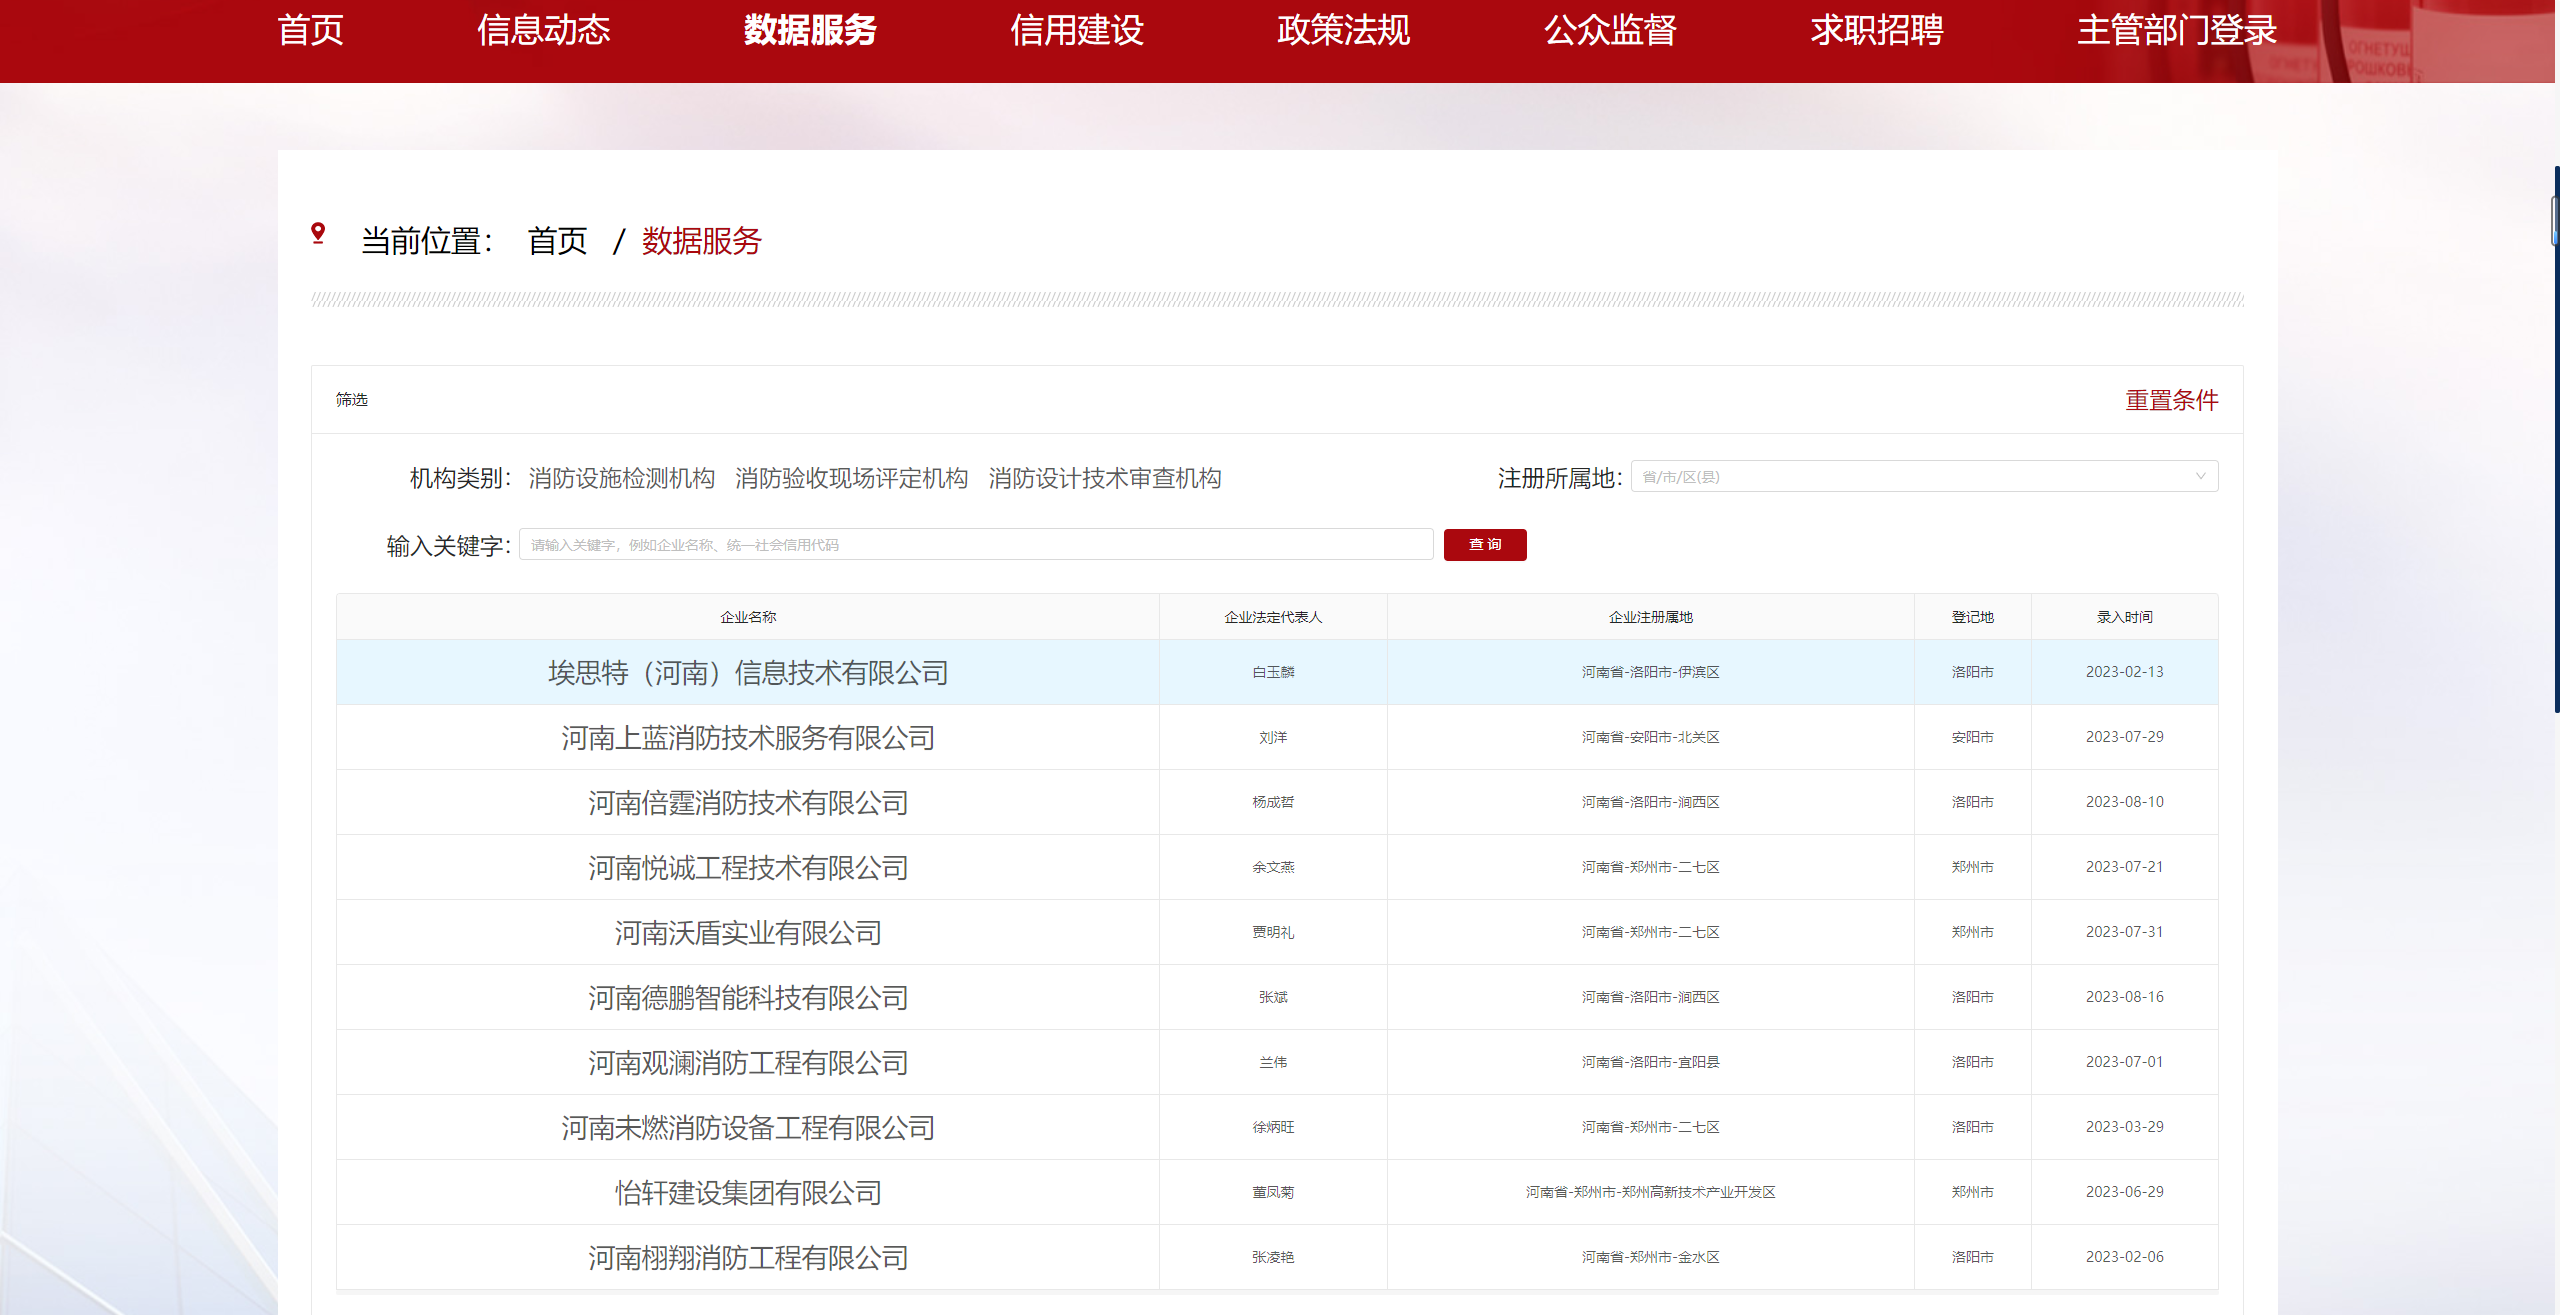Screen dimensions: 2560x1315
Task: Click the 安阳市 registration place cell
Action: tap(1973, 737)
